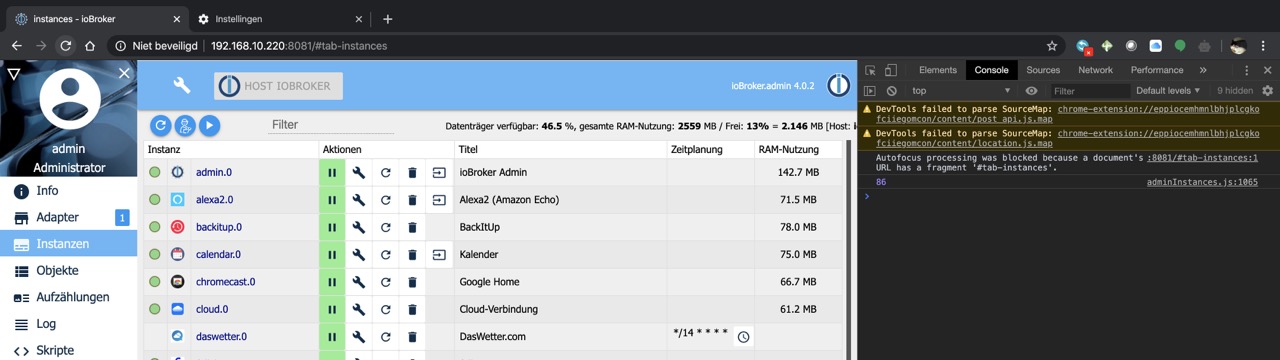Reload the browser page

(65, 46)
